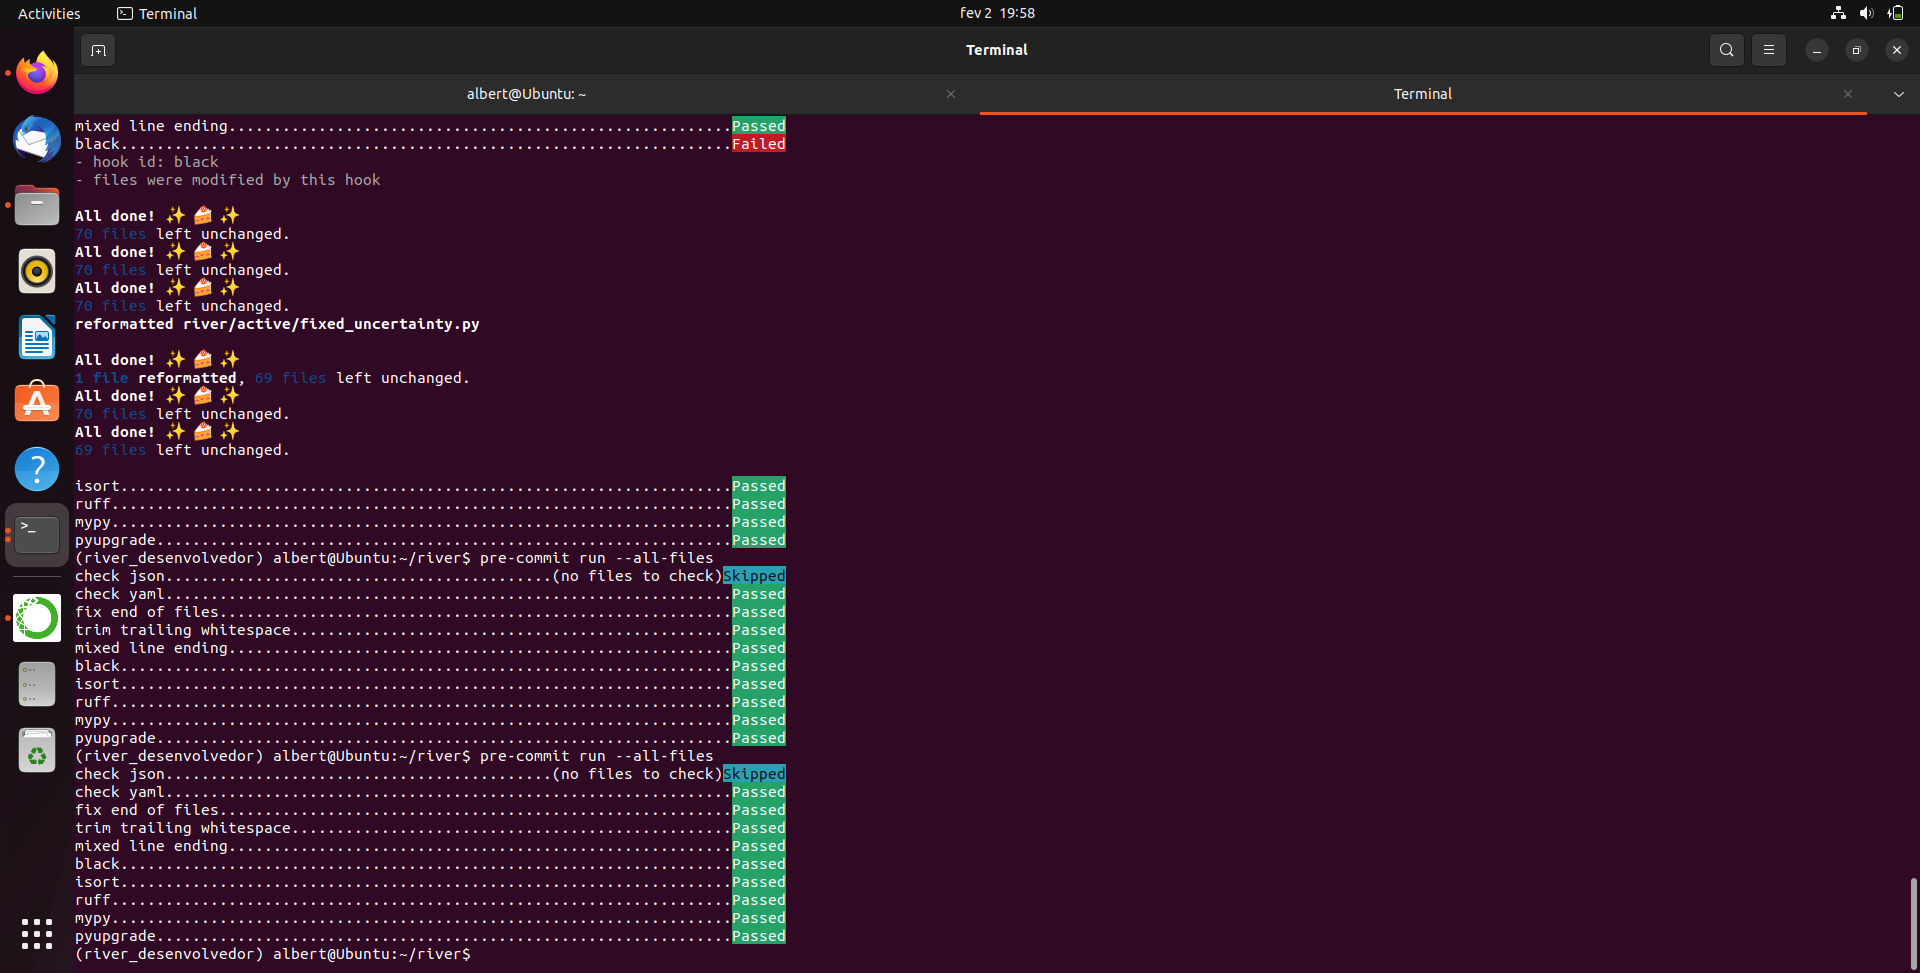
Task: Open the terminal search bar
Action: tap(1726, 49)
